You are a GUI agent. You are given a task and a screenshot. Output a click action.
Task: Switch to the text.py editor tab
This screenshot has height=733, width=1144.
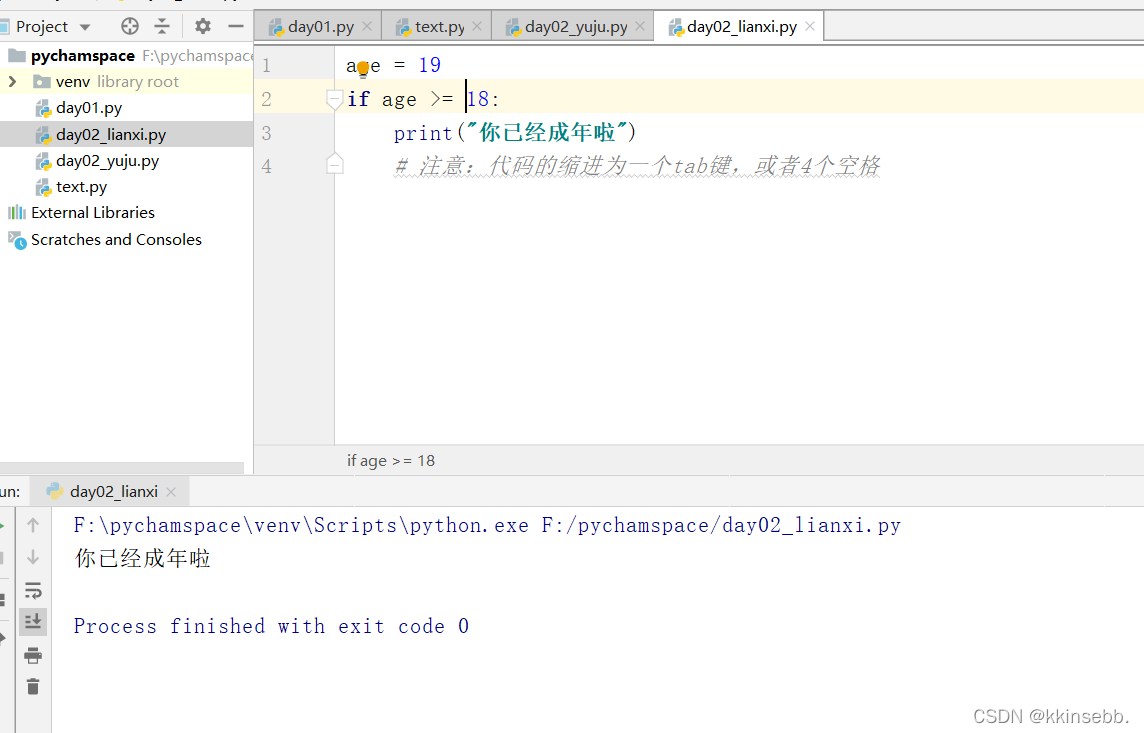436,26
